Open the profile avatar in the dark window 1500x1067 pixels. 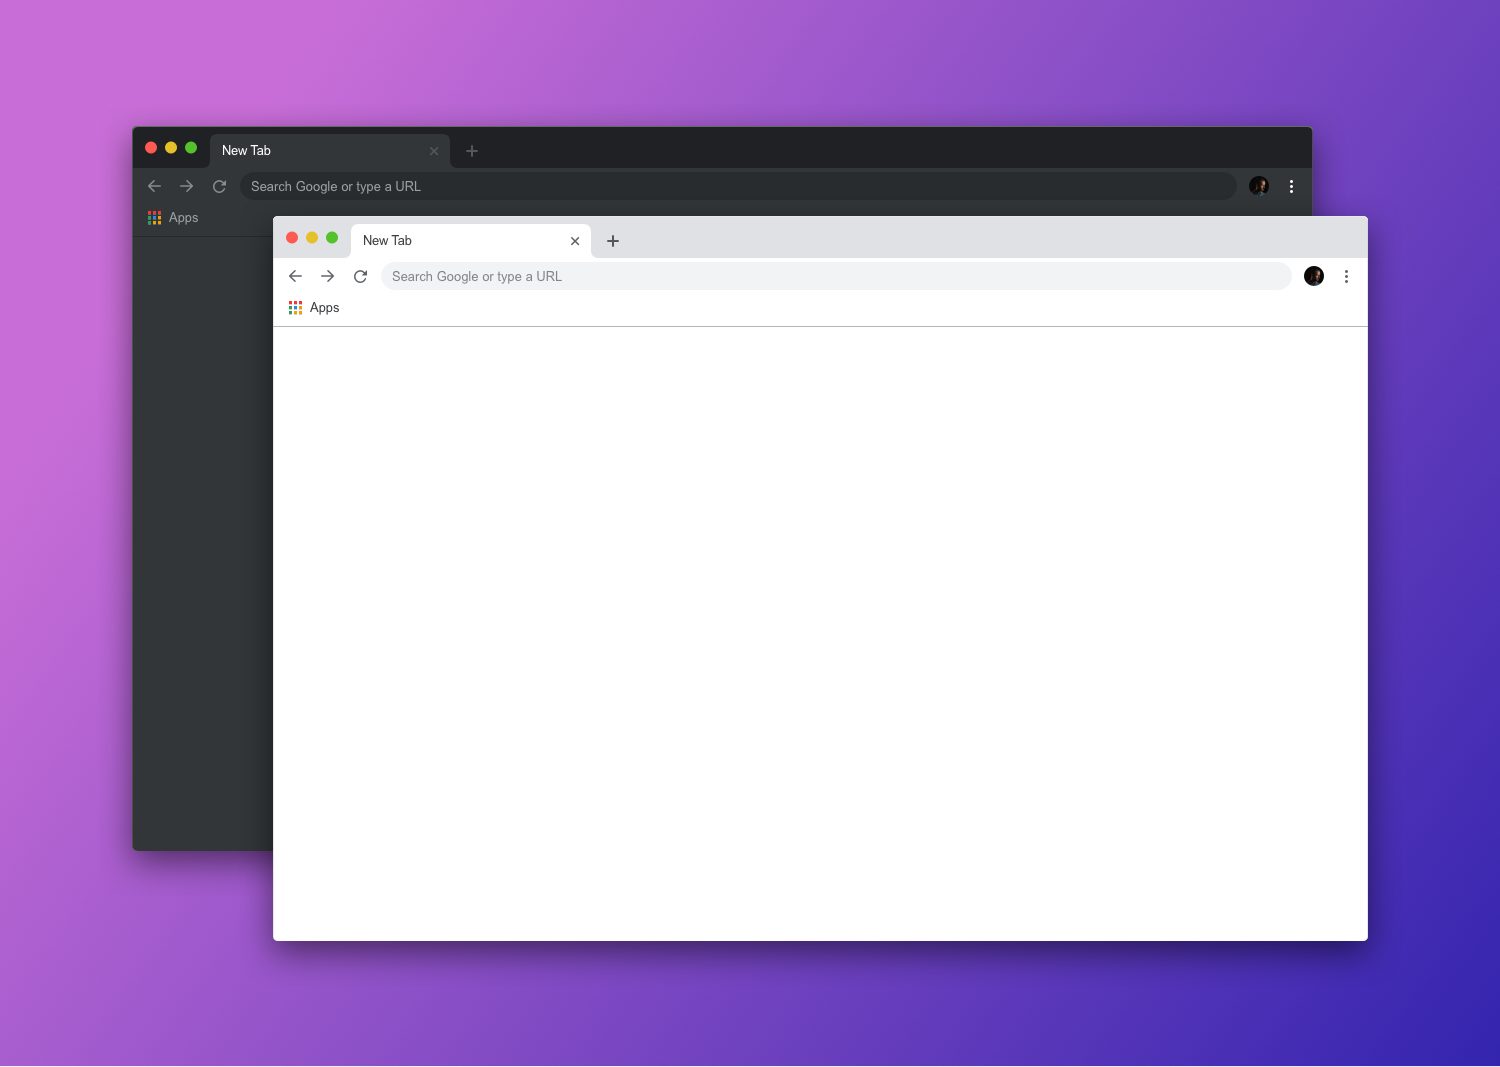click(1259, 186)
